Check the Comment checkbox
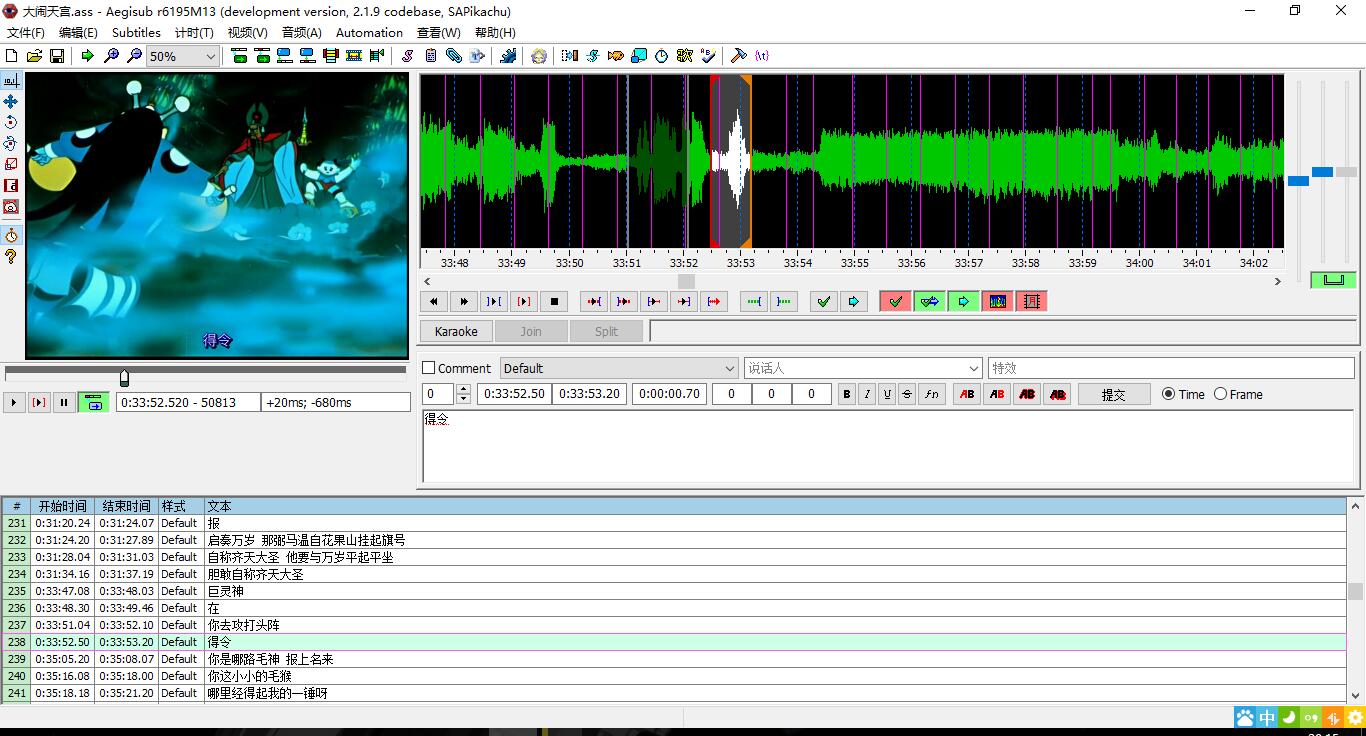Screen dimensions: 1366x736 point(429,368)
